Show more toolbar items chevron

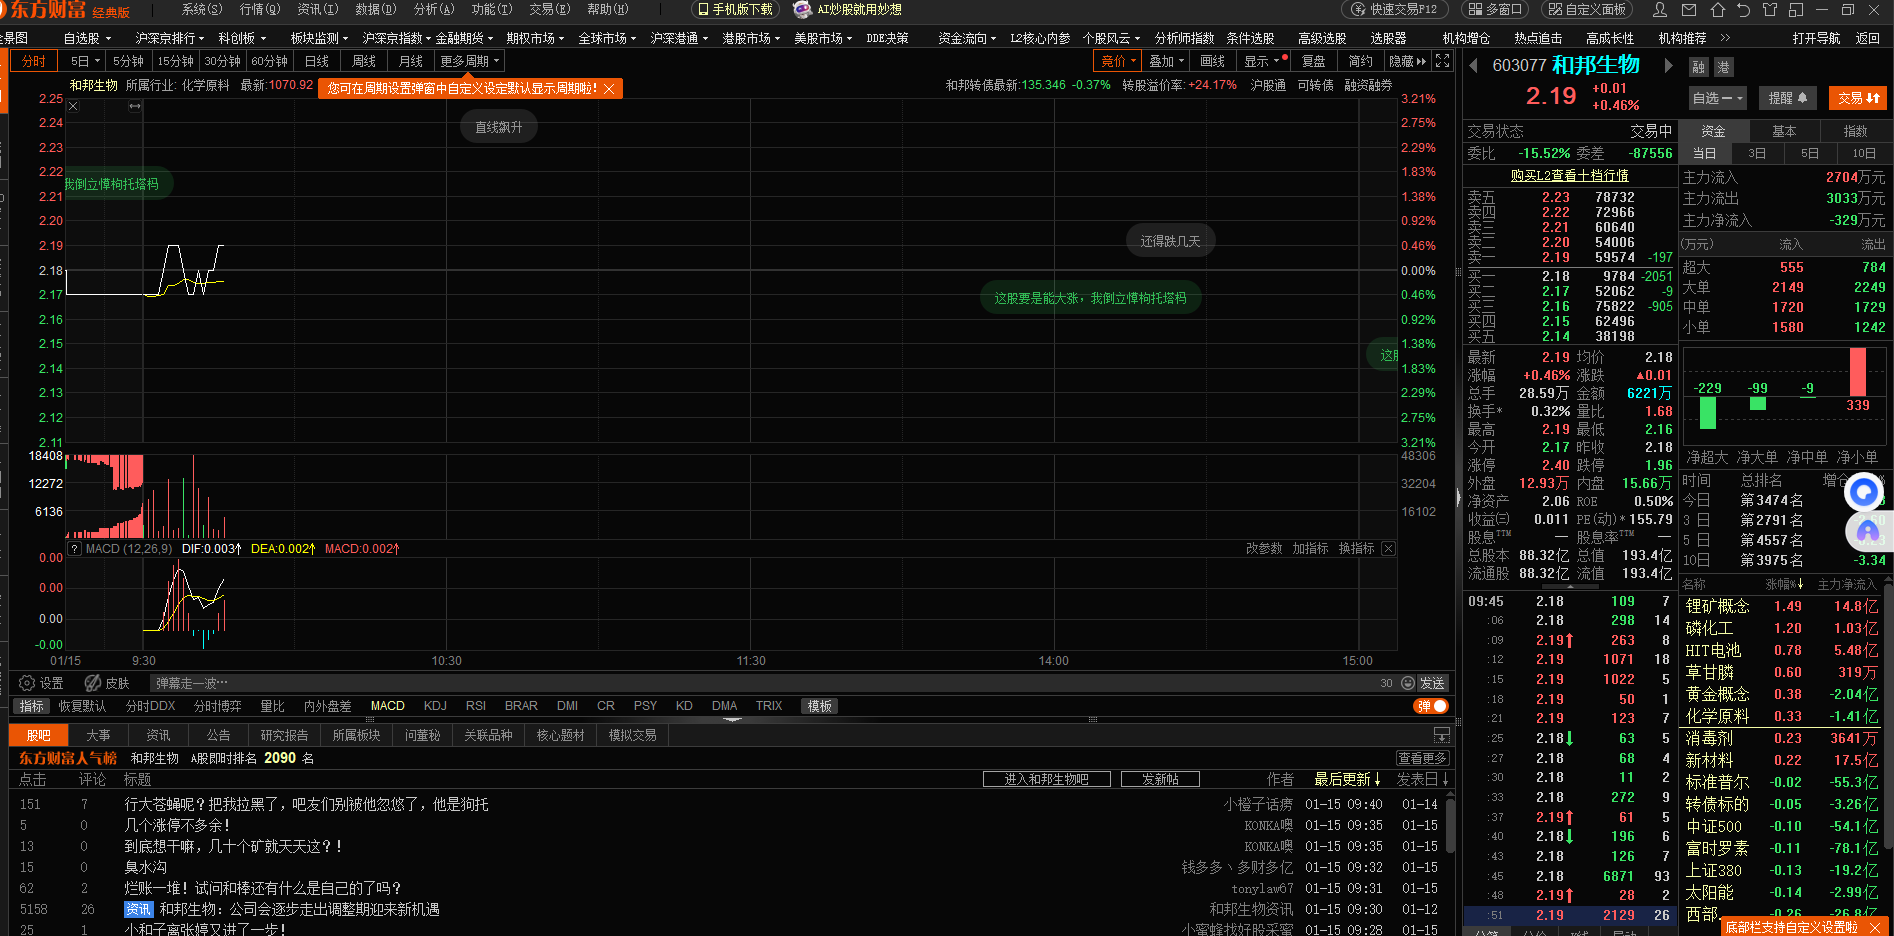[1725, 38]
